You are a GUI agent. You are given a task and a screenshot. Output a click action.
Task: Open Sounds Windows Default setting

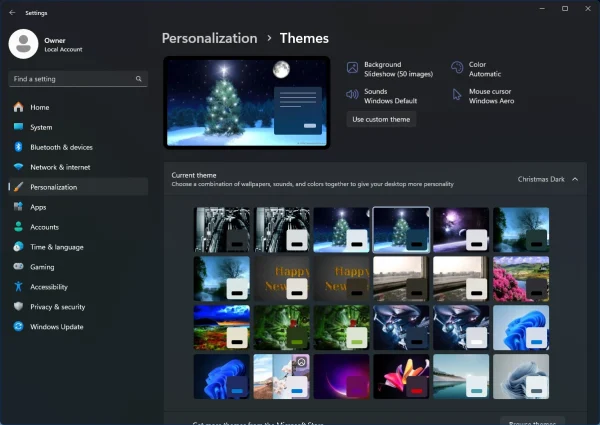coord(382,96)
